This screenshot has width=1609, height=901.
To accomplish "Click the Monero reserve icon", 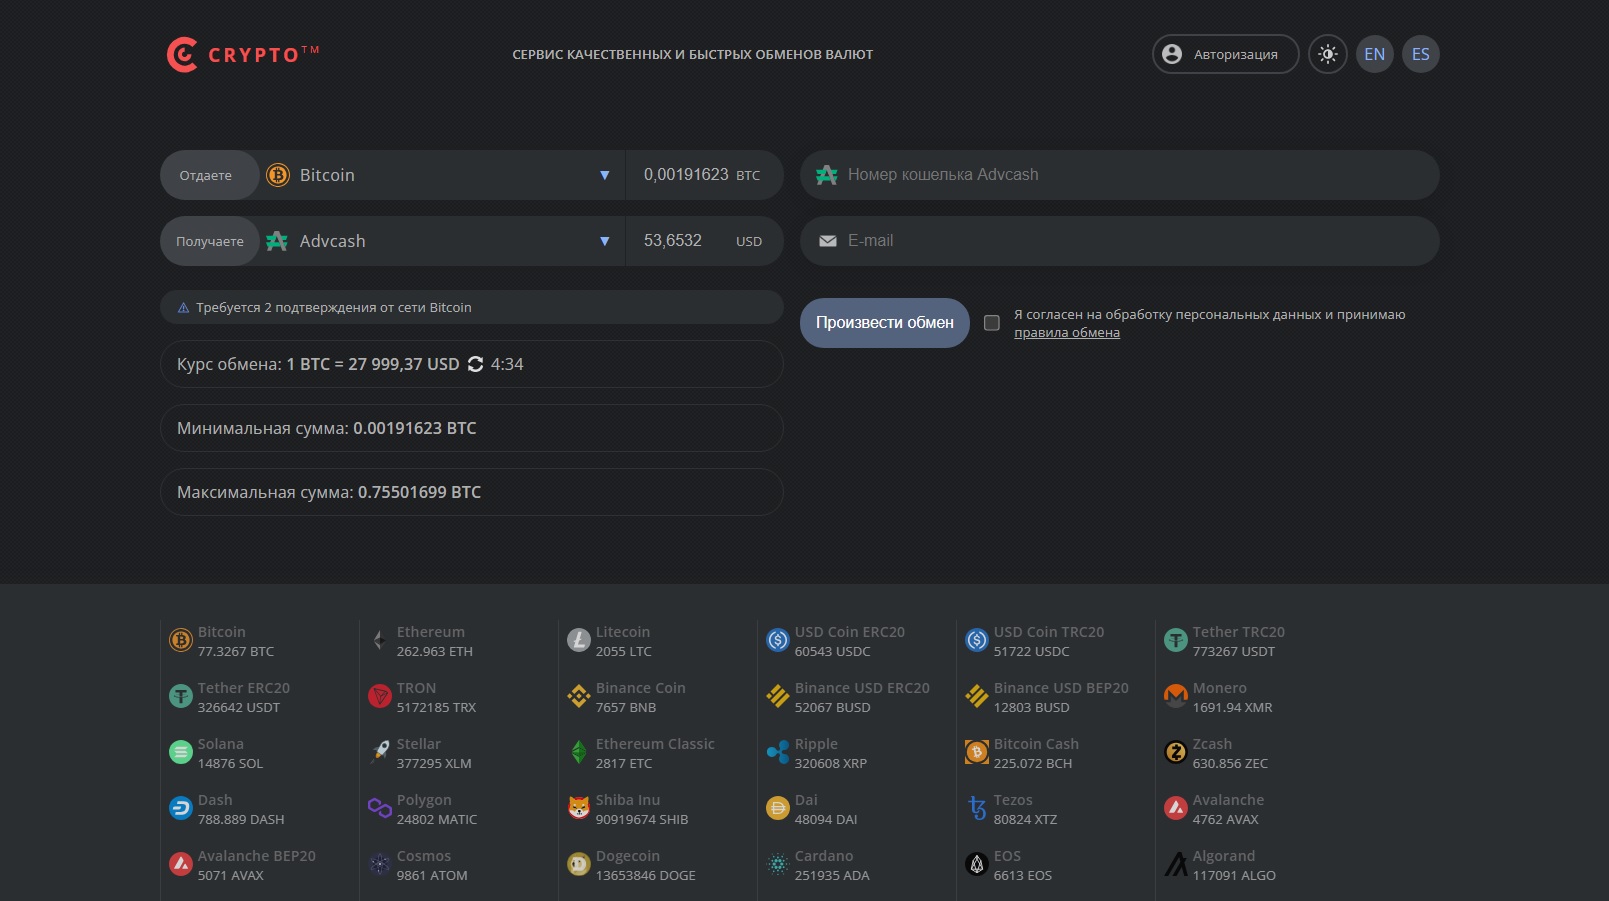I will 1176,696.
